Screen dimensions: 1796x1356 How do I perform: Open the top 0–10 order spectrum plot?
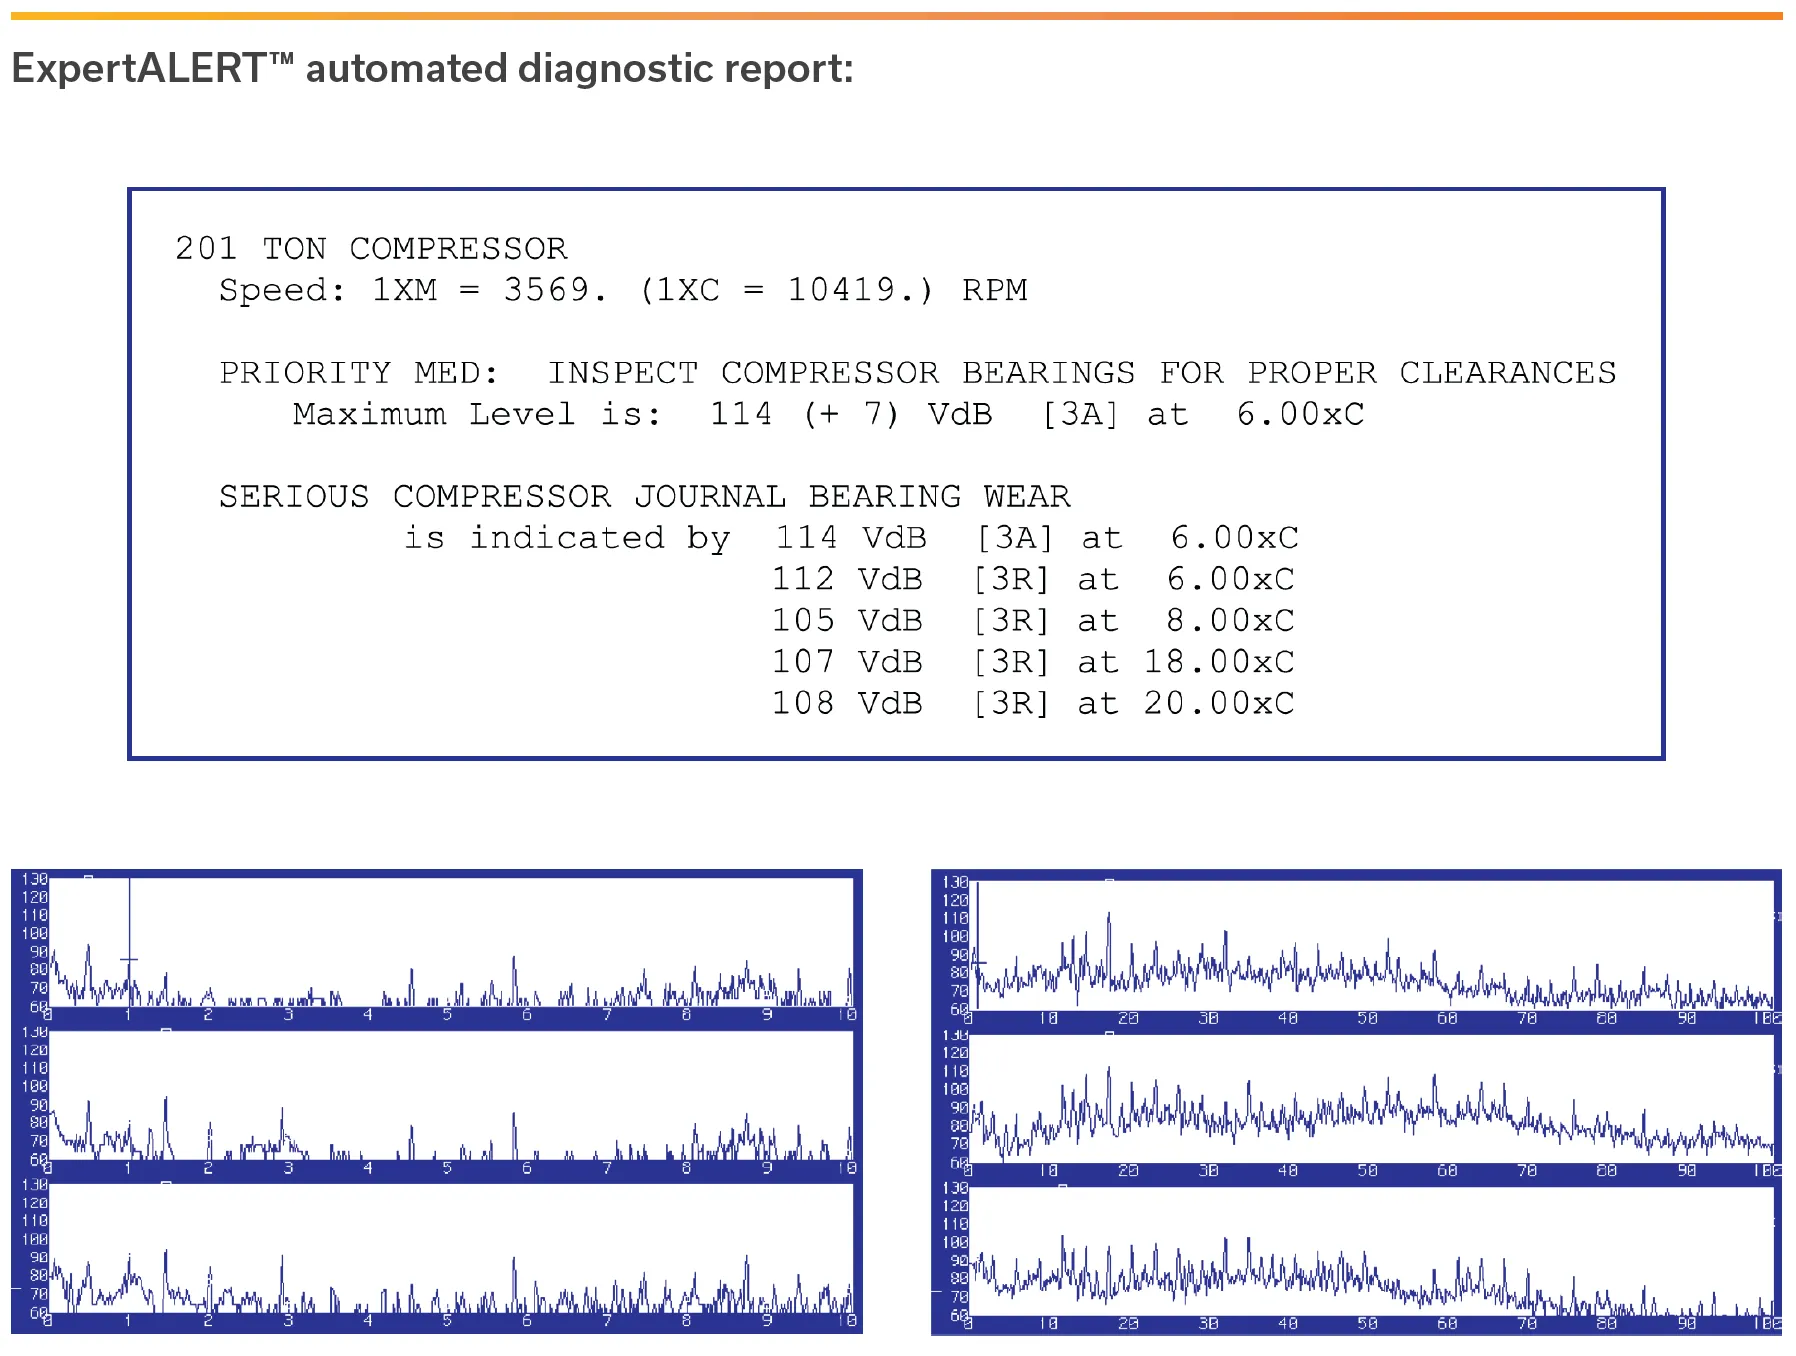451,942
